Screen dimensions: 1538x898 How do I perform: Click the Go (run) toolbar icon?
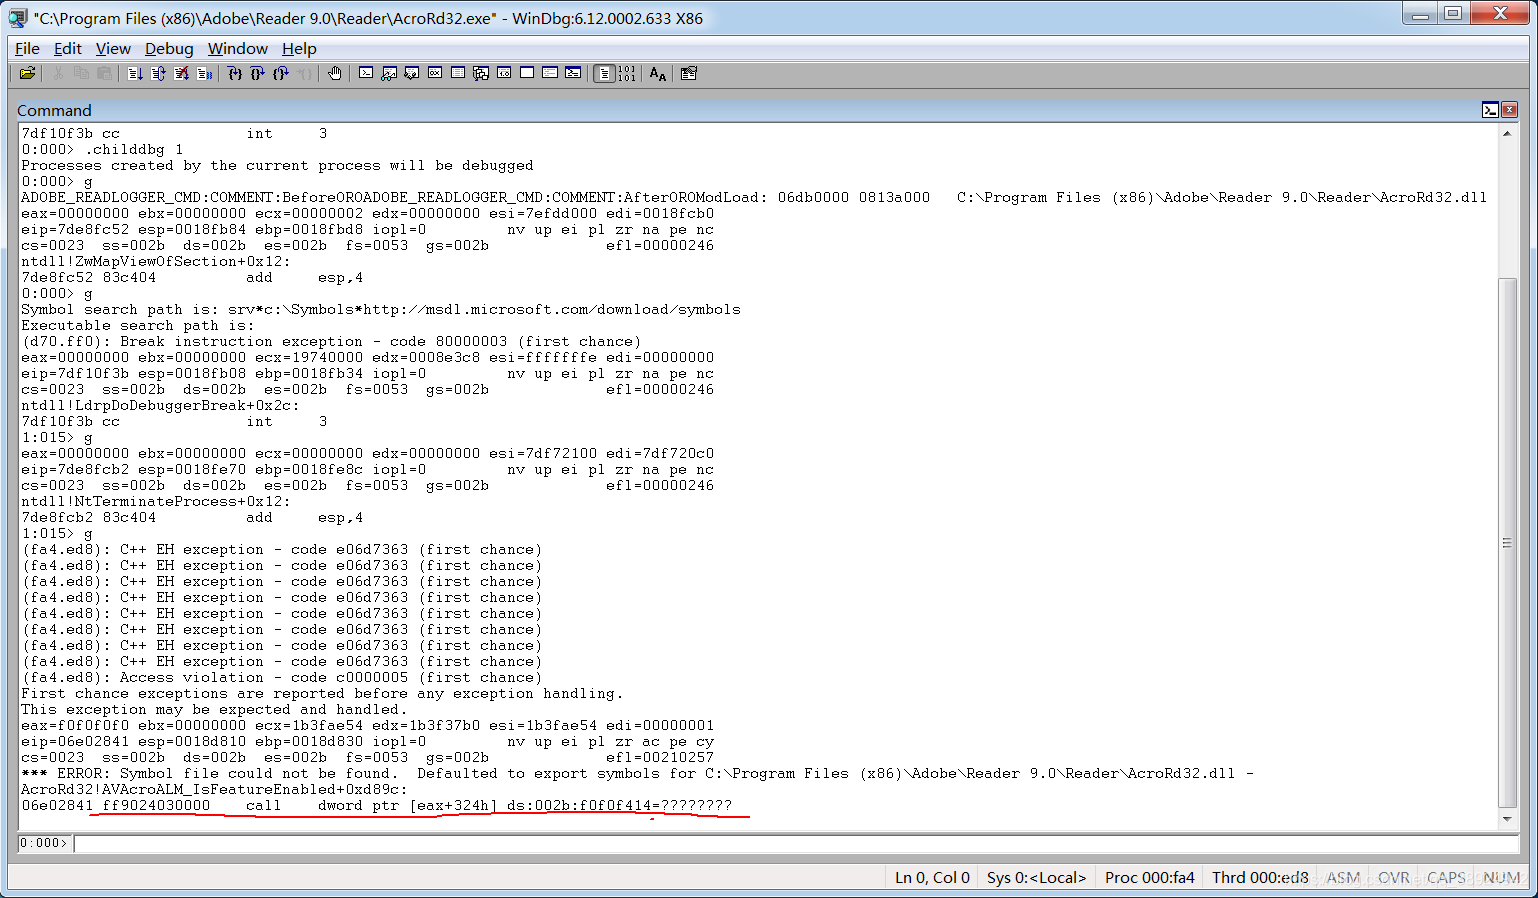[x=135, y=73]
